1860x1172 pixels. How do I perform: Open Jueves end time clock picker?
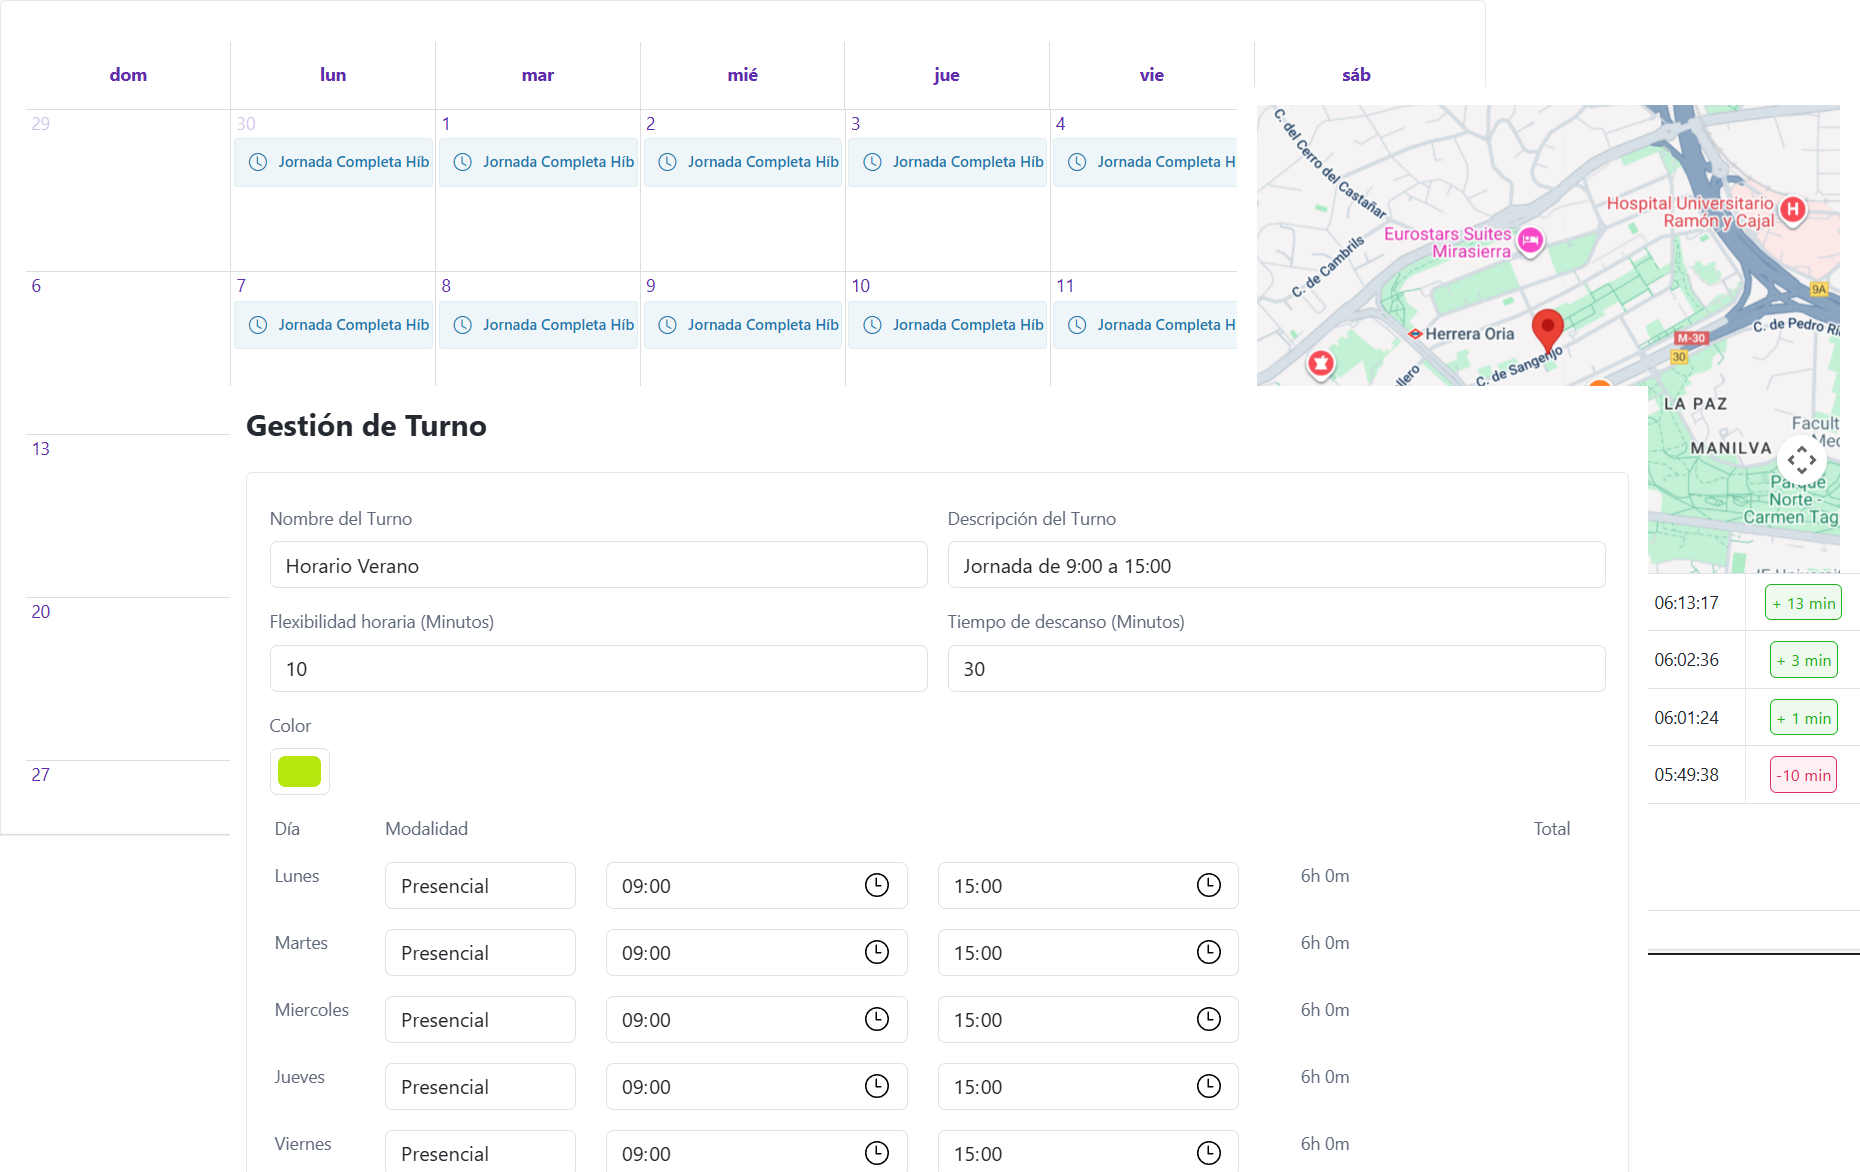tap(1209, 1086)
